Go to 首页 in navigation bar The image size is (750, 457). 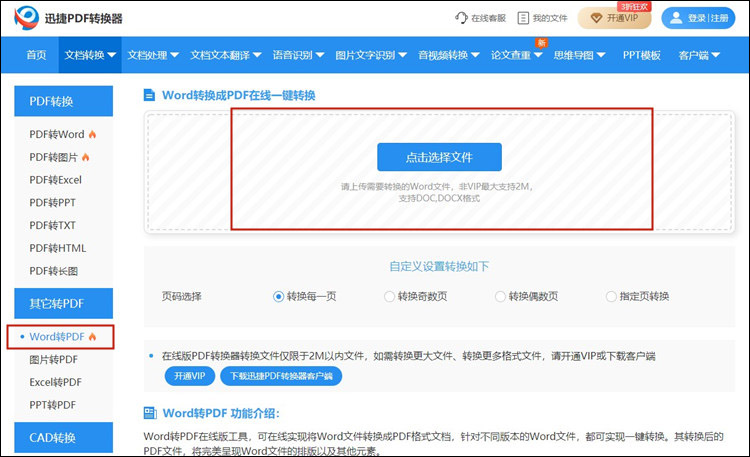pyautogui.click(x=36, y=55)
